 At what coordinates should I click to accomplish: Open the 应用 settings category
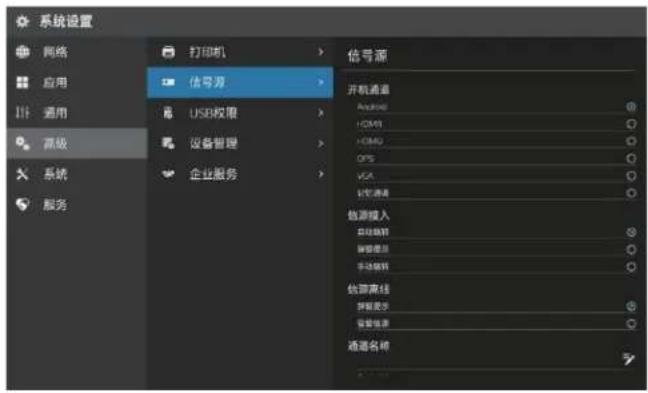point(55,82)
